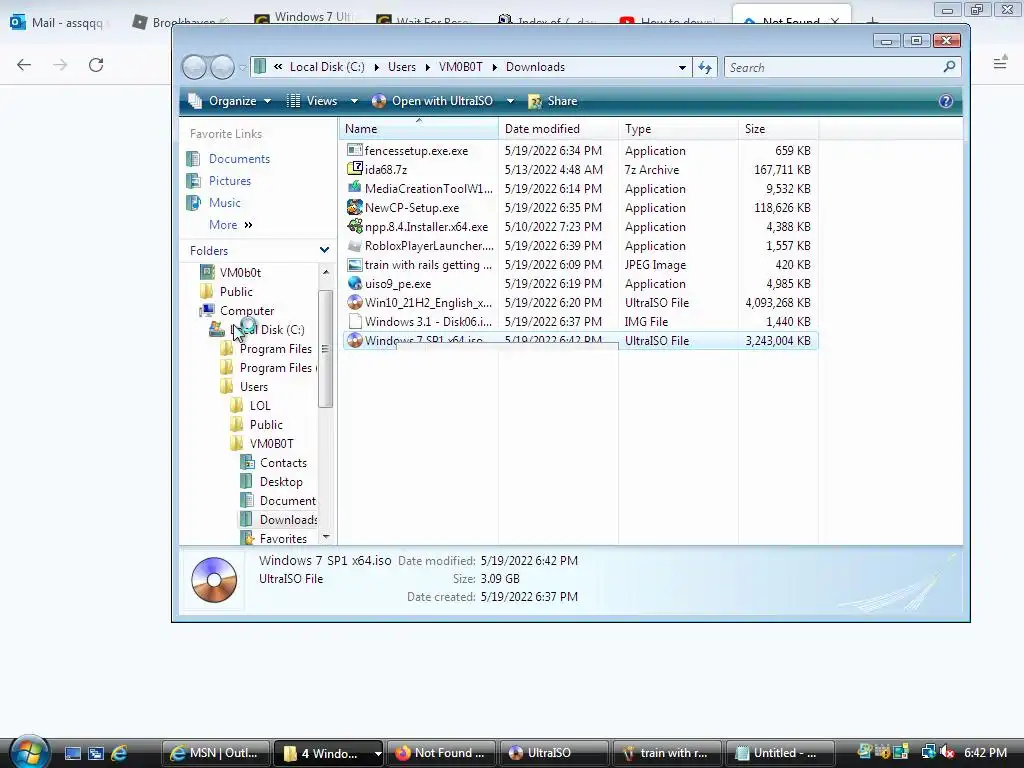1024x768 pixels.
Task: Expand the address bar history dropdown
Action: [x=682, y=67]
